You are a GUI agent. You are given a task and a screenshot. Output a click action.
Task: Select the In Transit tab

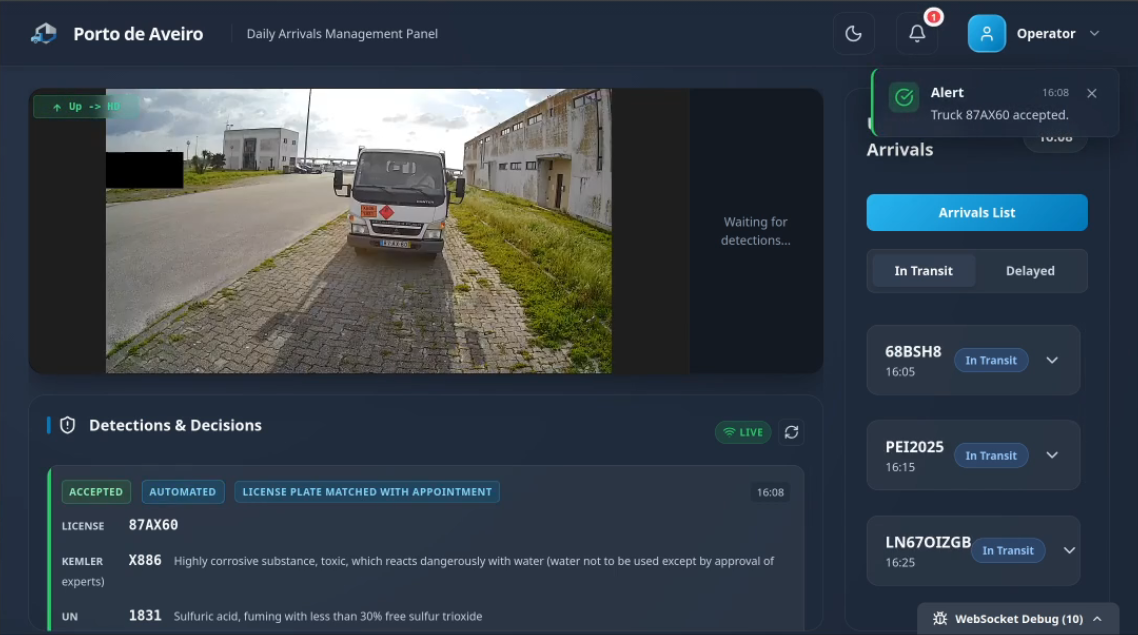923,270
